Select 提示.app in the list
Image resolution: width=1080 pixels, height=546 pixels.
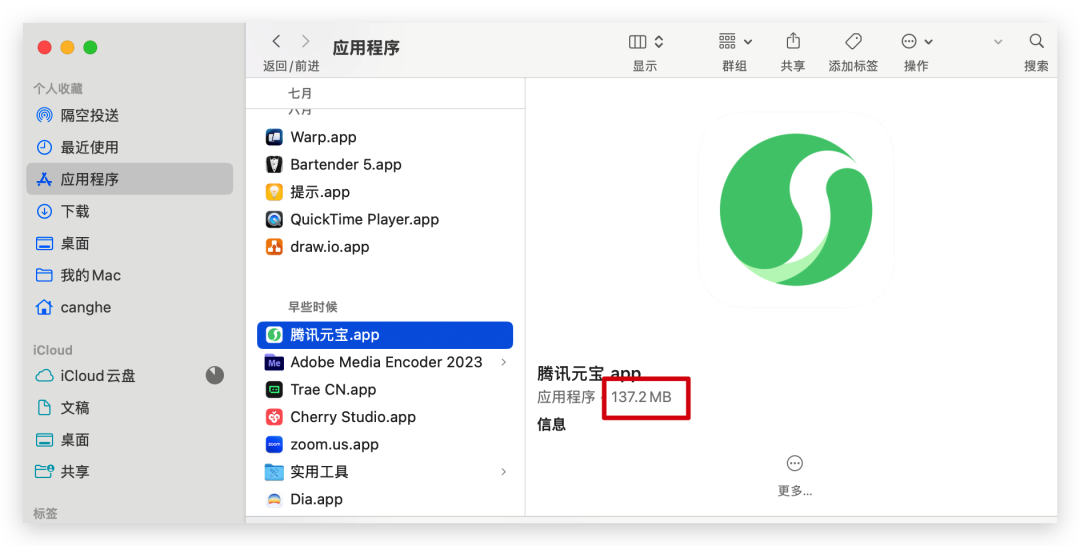tap(385, 192)
